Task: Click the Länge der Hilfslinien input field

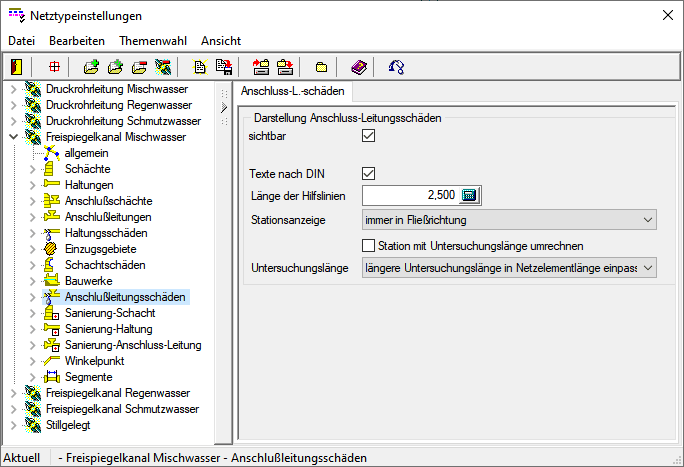Action: click(410, 195)
